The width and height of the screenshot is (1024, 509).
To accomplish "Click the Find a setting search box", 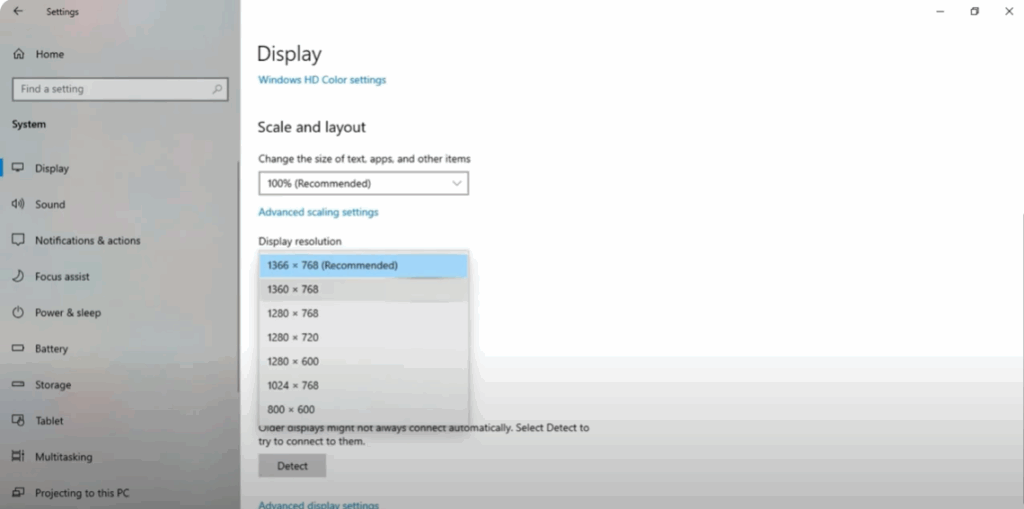I will click(120, 89).
